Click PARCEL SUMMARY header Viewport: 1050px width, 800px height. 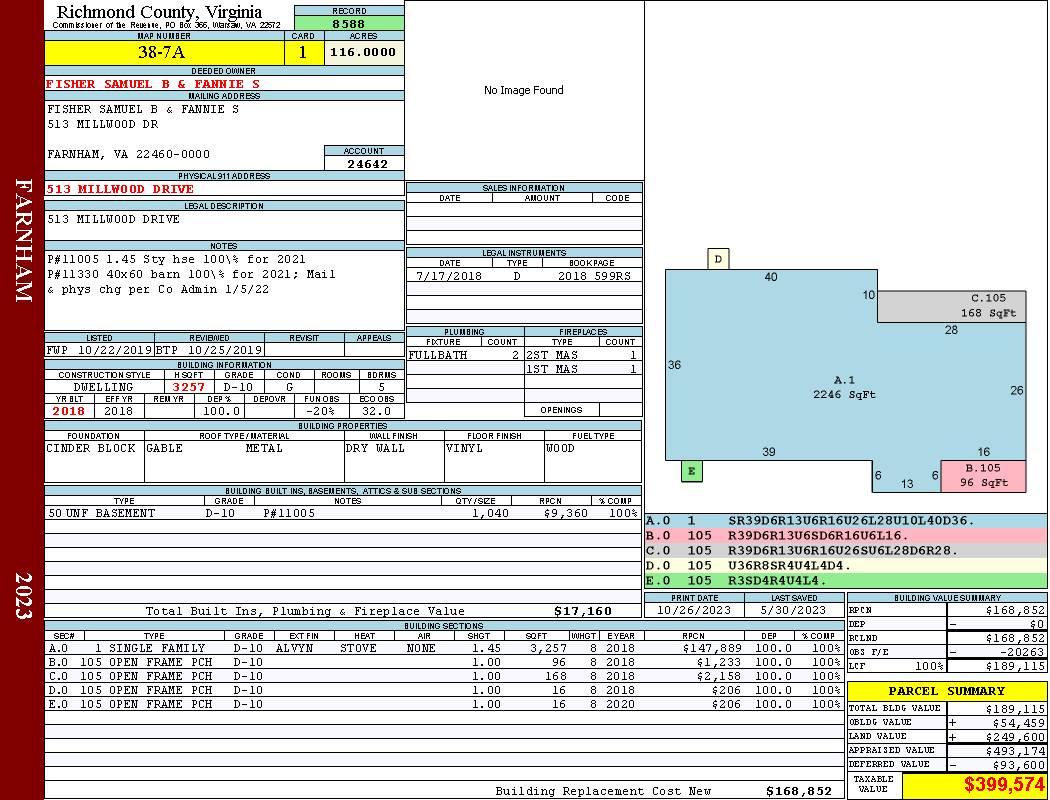[x=946, y=691]
